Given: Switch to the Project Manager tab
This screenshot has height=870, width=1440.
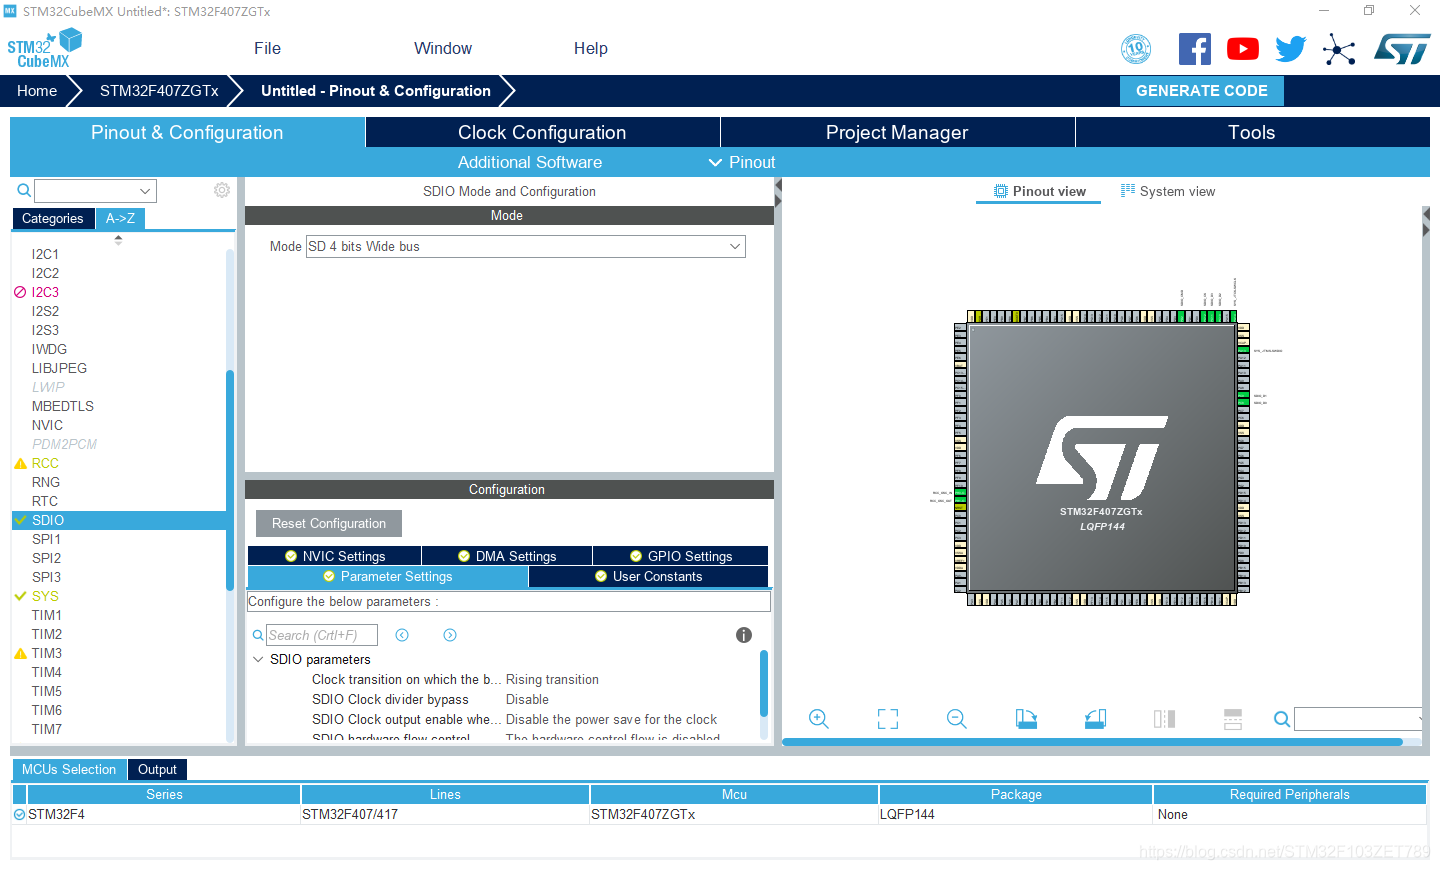Looking at the screenshot, I should coord(897,132).
